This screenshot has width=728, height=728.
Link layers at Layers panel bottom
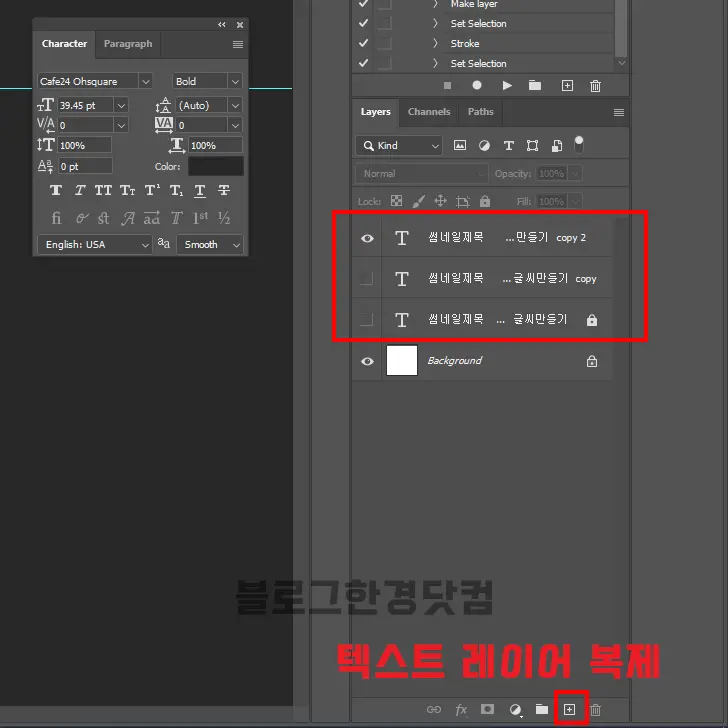tap(434, 709)
